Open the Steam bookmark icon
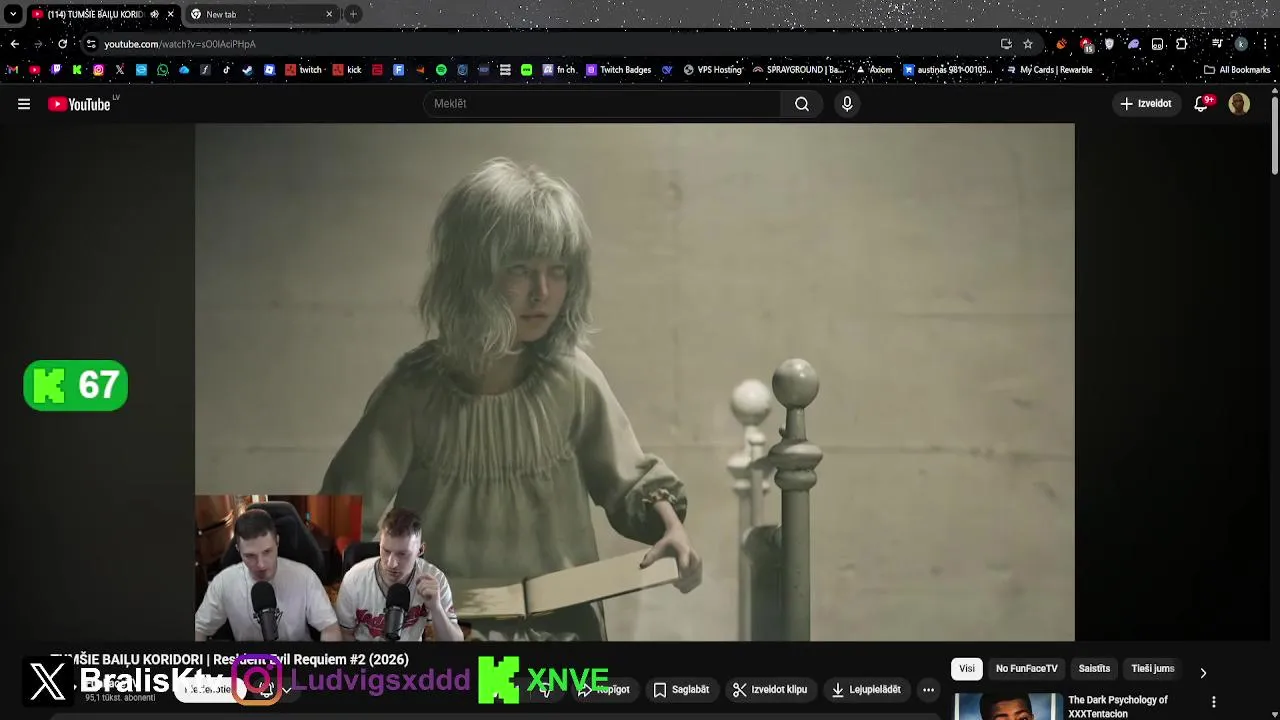 click(x=248, y=70)
